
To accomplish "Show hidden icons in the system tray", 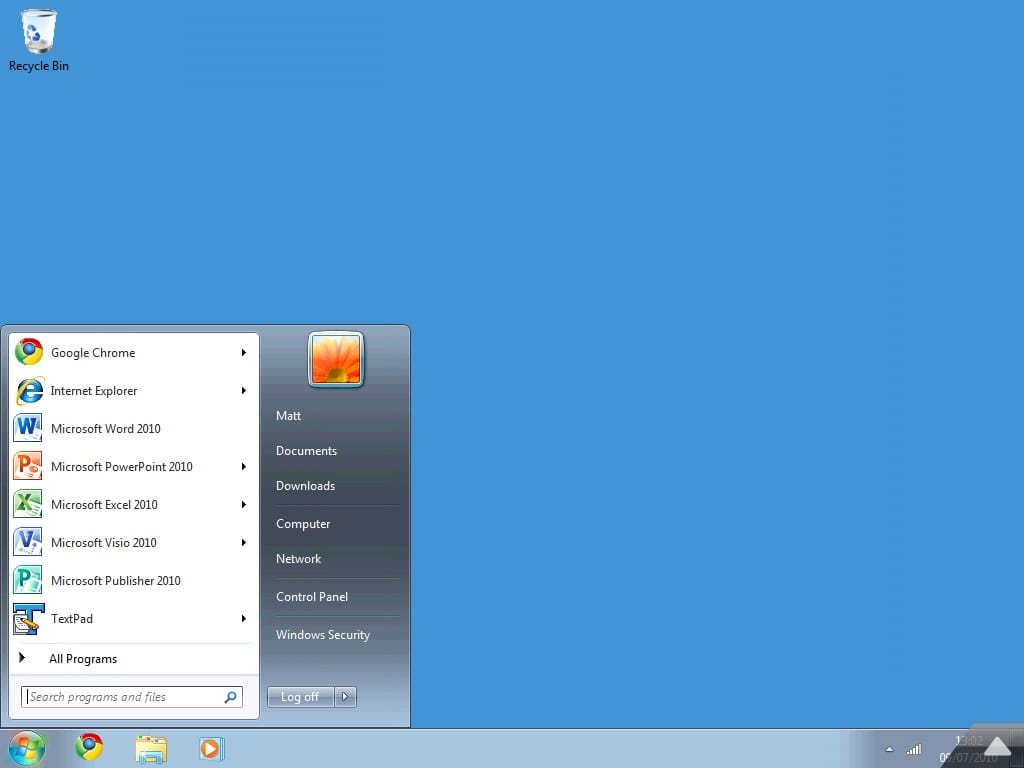I will [889, 749].
